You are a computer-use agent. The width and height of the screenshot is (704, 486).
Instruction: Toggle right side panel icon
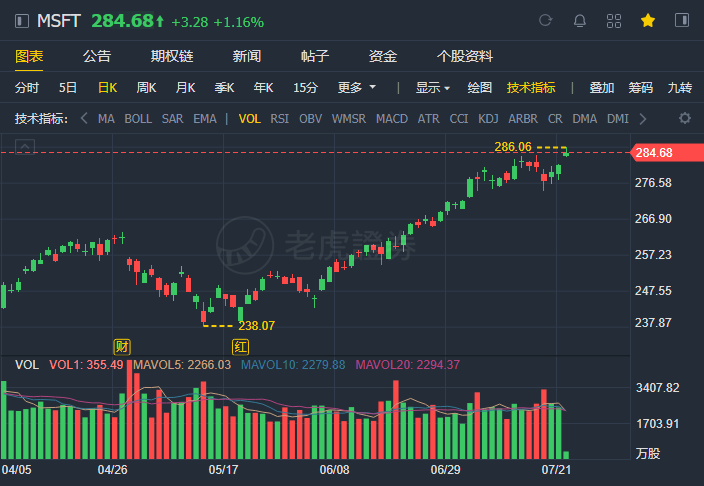pyautogui.click(x=682, y=20)
